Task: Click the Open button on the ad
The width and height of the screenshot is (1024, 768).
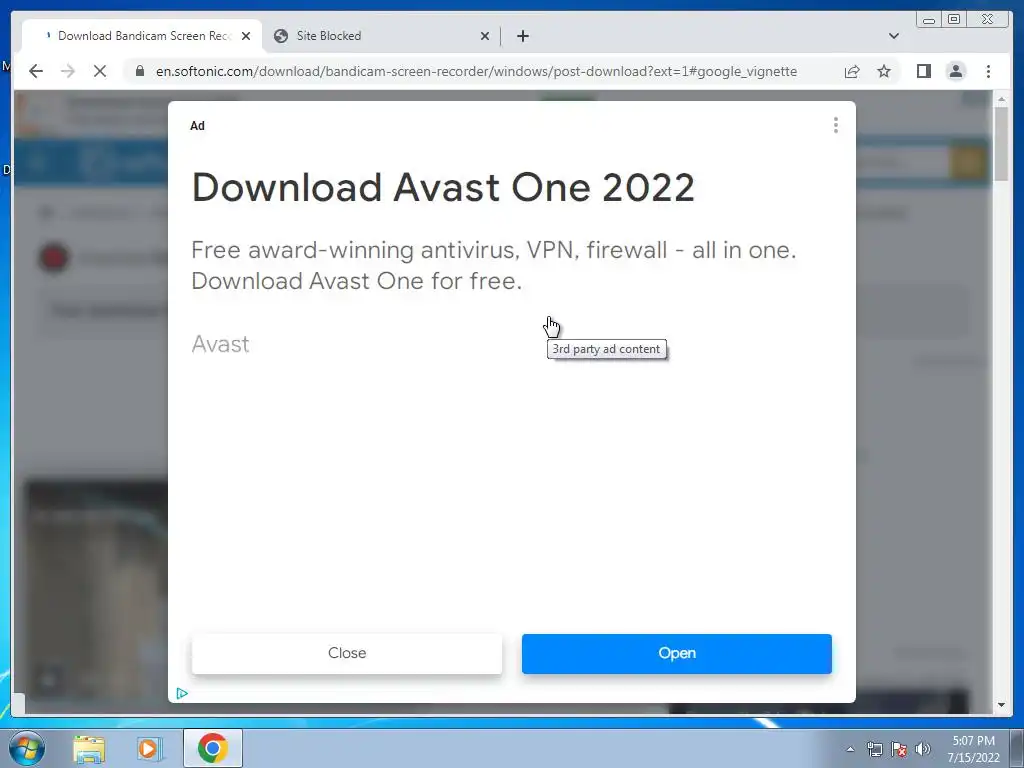Action: (x=677, y=653)
